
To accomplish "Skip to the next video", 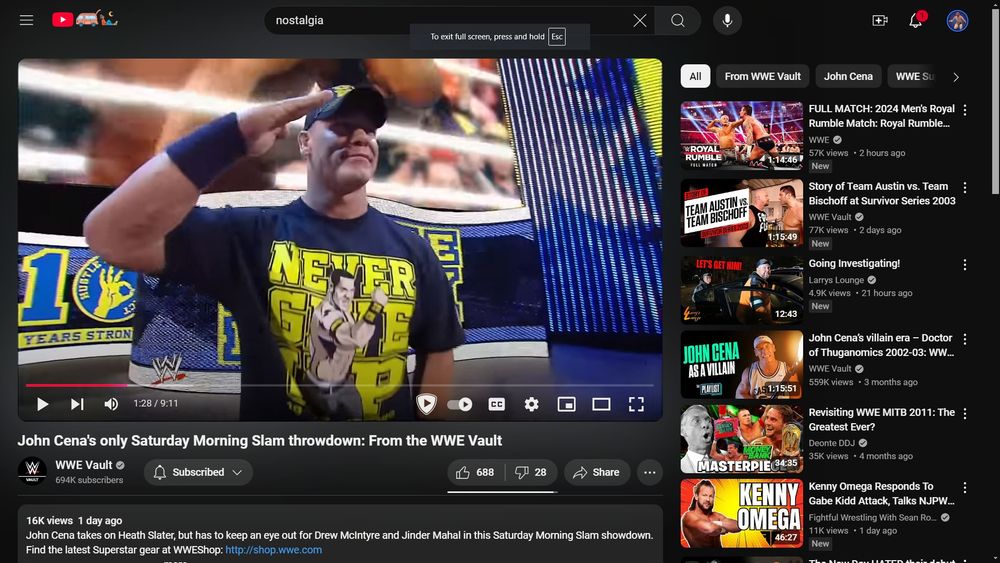I will (x=77, y=404).
